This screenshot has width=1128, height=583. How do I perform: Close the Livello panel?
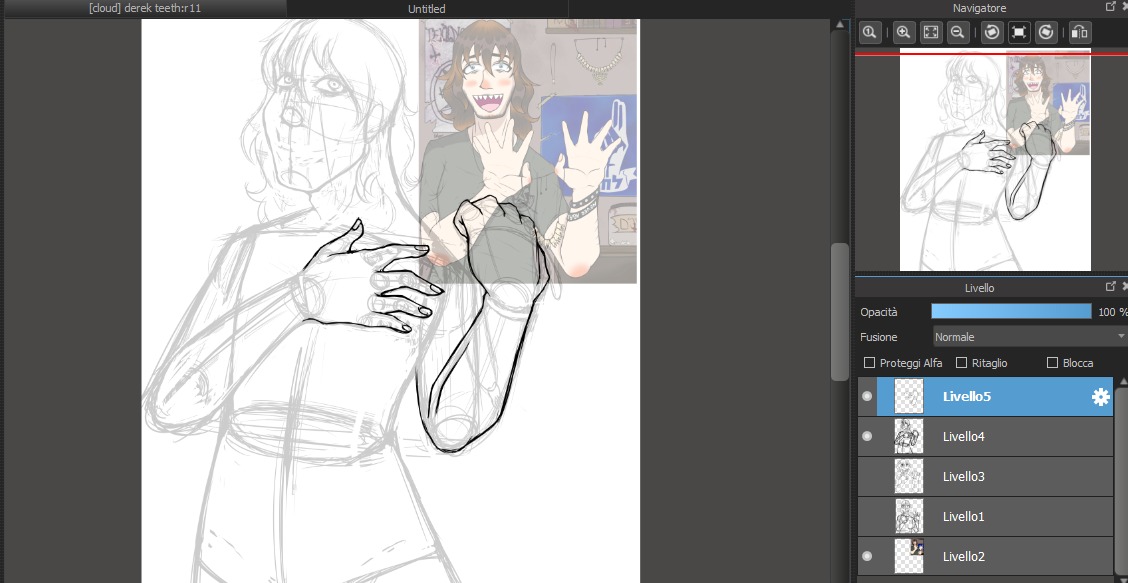coord(1124,286)
